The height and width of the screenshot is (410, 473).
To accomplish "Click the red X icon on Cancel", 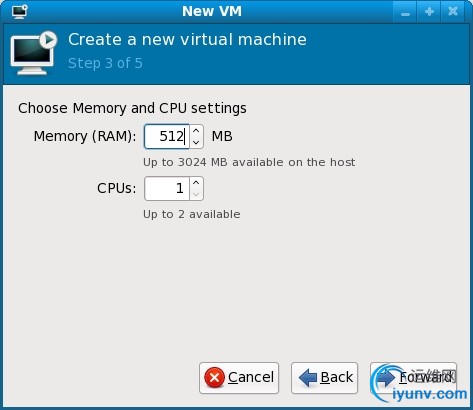I will [x=215, y=378].
